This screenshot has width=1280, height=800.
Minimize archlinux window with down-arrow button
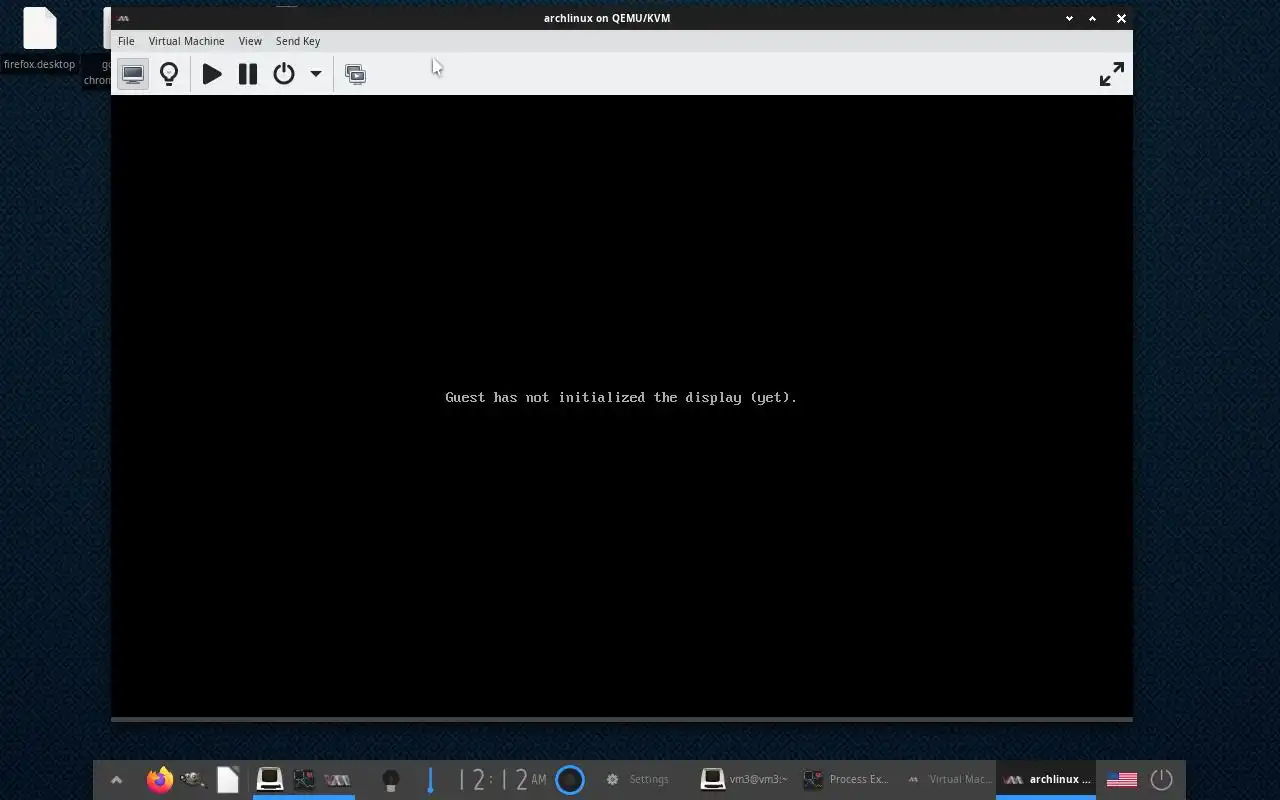[x=1069, y=18]
